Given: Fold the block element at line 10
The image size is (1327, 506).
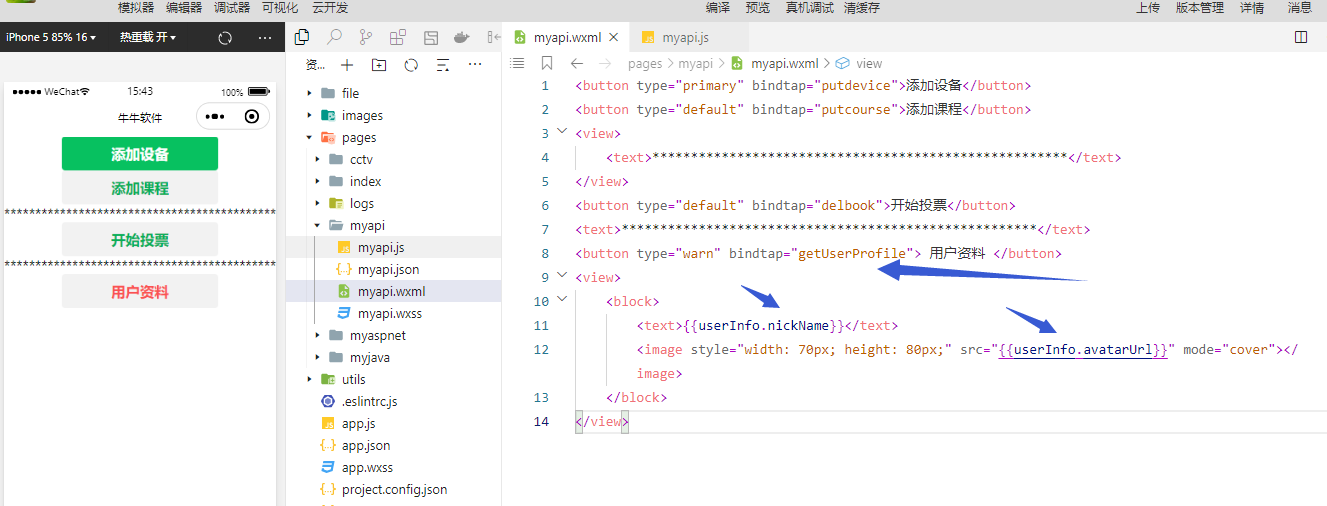Looking at the screenshot, I should [562, 300].
